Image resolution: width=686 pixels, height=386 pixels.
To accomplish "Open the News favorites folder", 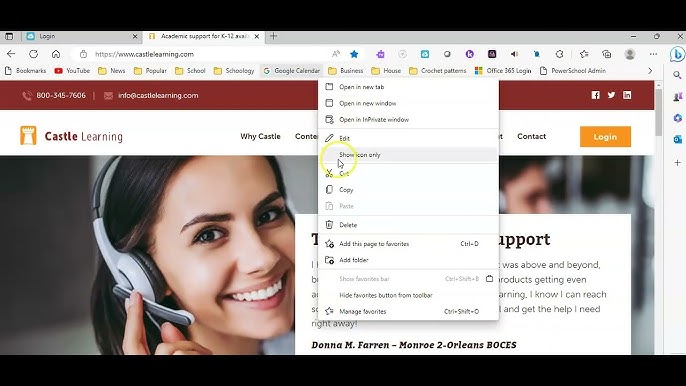I will pos(112,71).
